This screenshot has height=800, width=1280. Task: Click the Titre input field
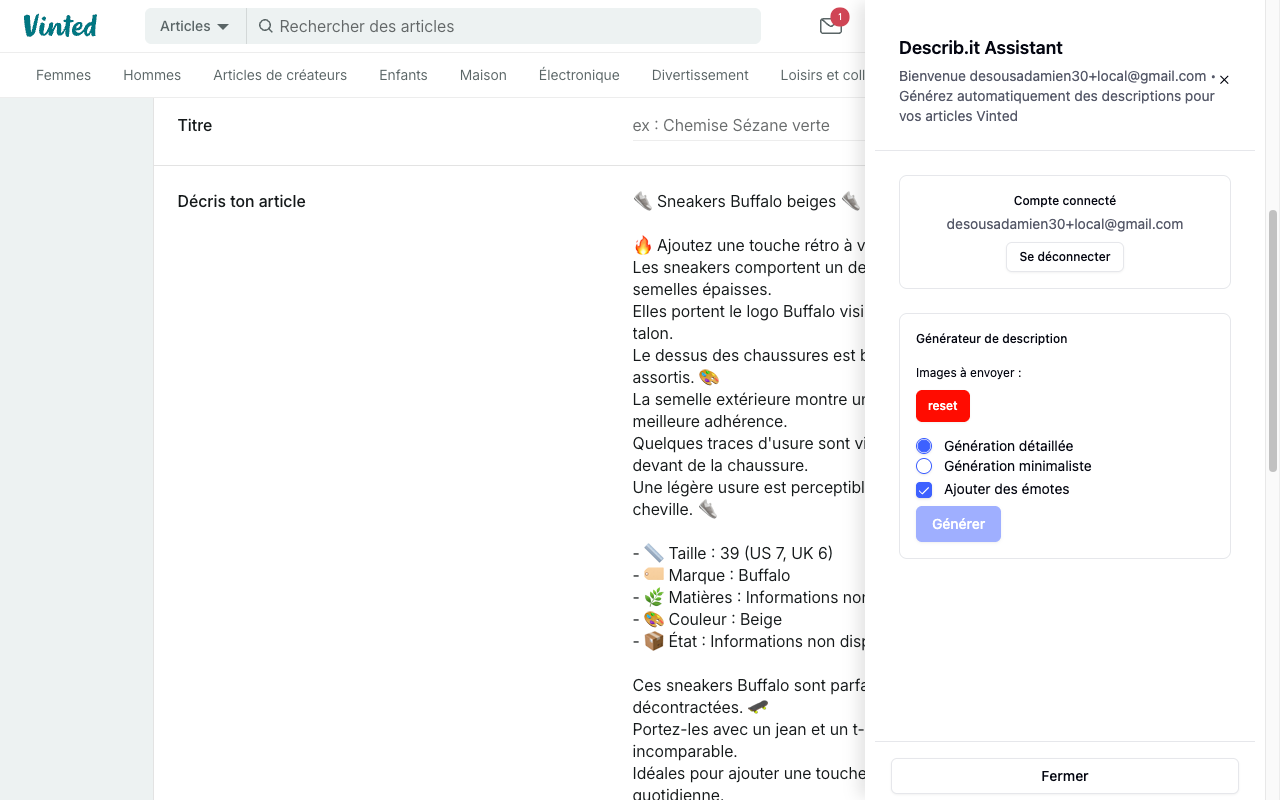click(x=748, y=126)
